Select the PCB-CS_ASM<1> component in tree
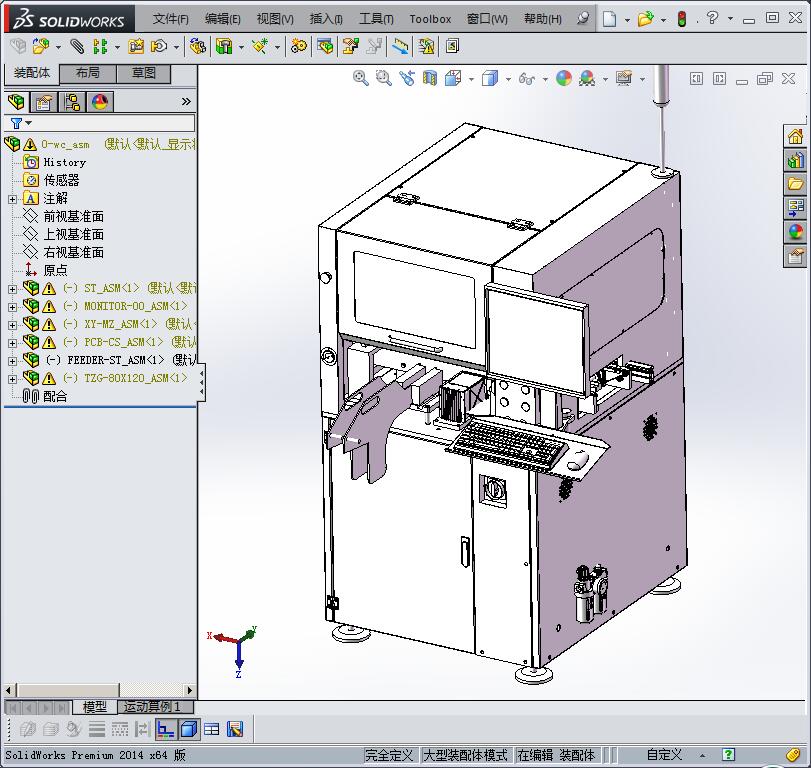The image size is (811, 768). coord(124,342)
